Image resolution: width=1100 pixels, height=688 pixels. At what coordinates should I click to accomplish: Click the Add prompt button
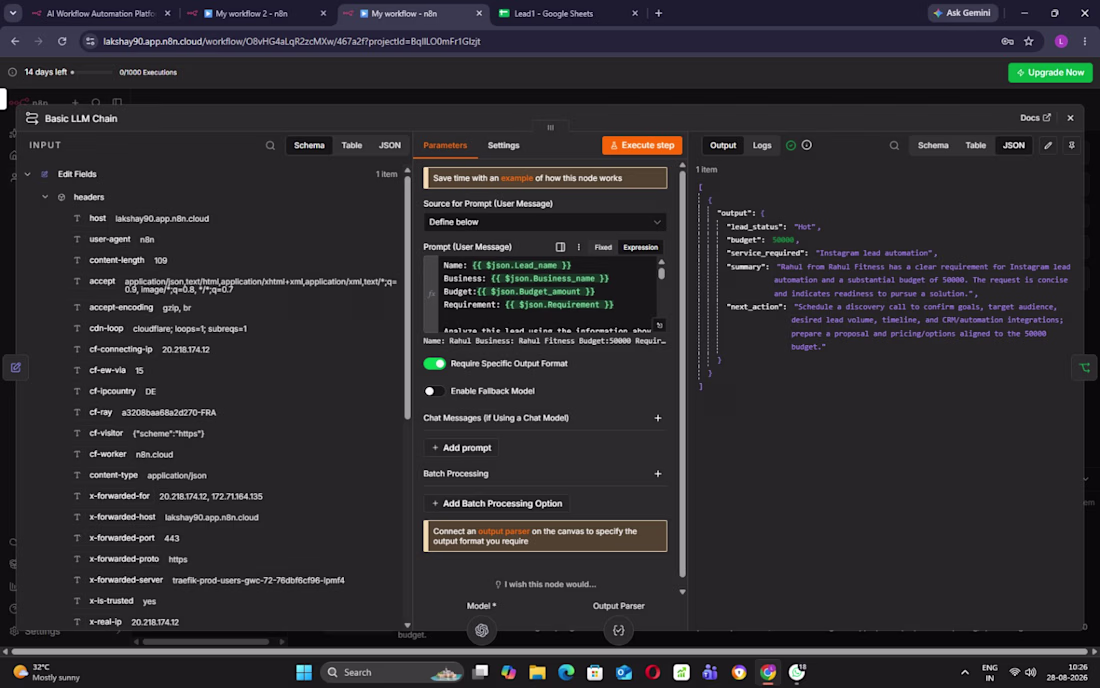[462, 447]
